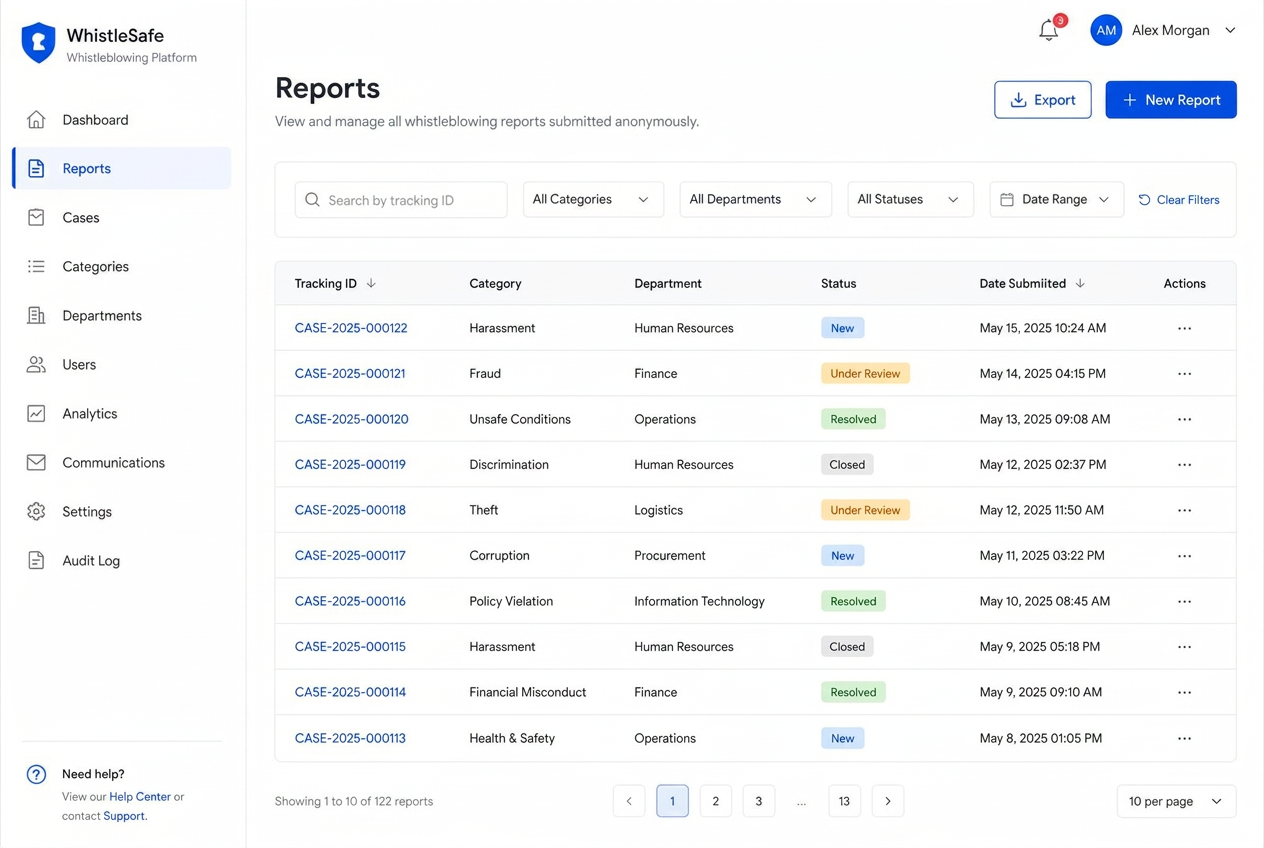Open Cases menu item
This screenshot has width=1264, height=848.
122,217
